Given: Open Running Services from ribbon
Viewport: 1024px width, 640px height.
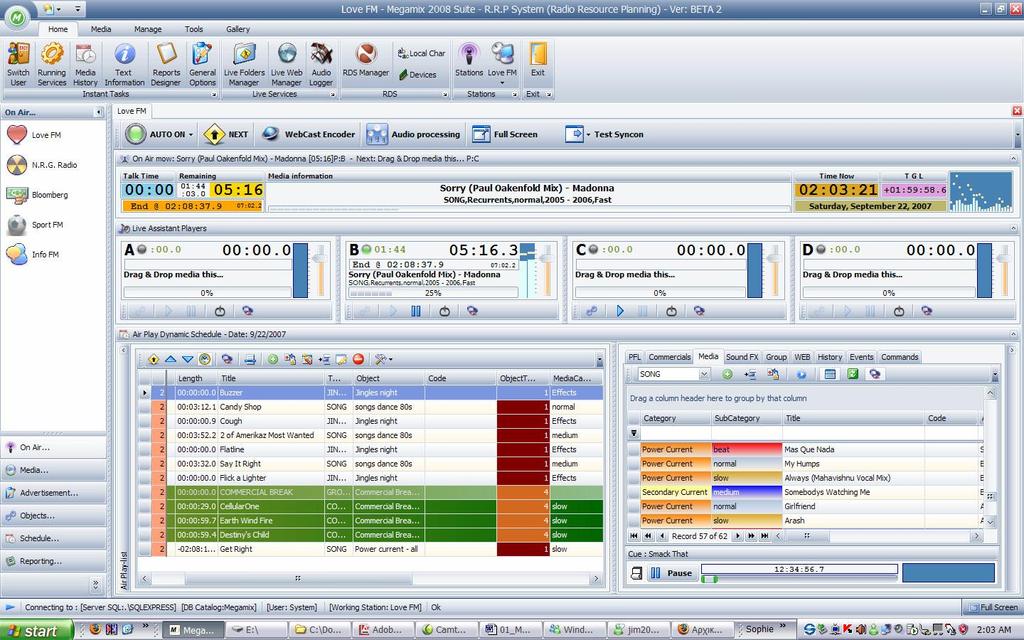Looking at the screenshot, I should coord(52,64).
